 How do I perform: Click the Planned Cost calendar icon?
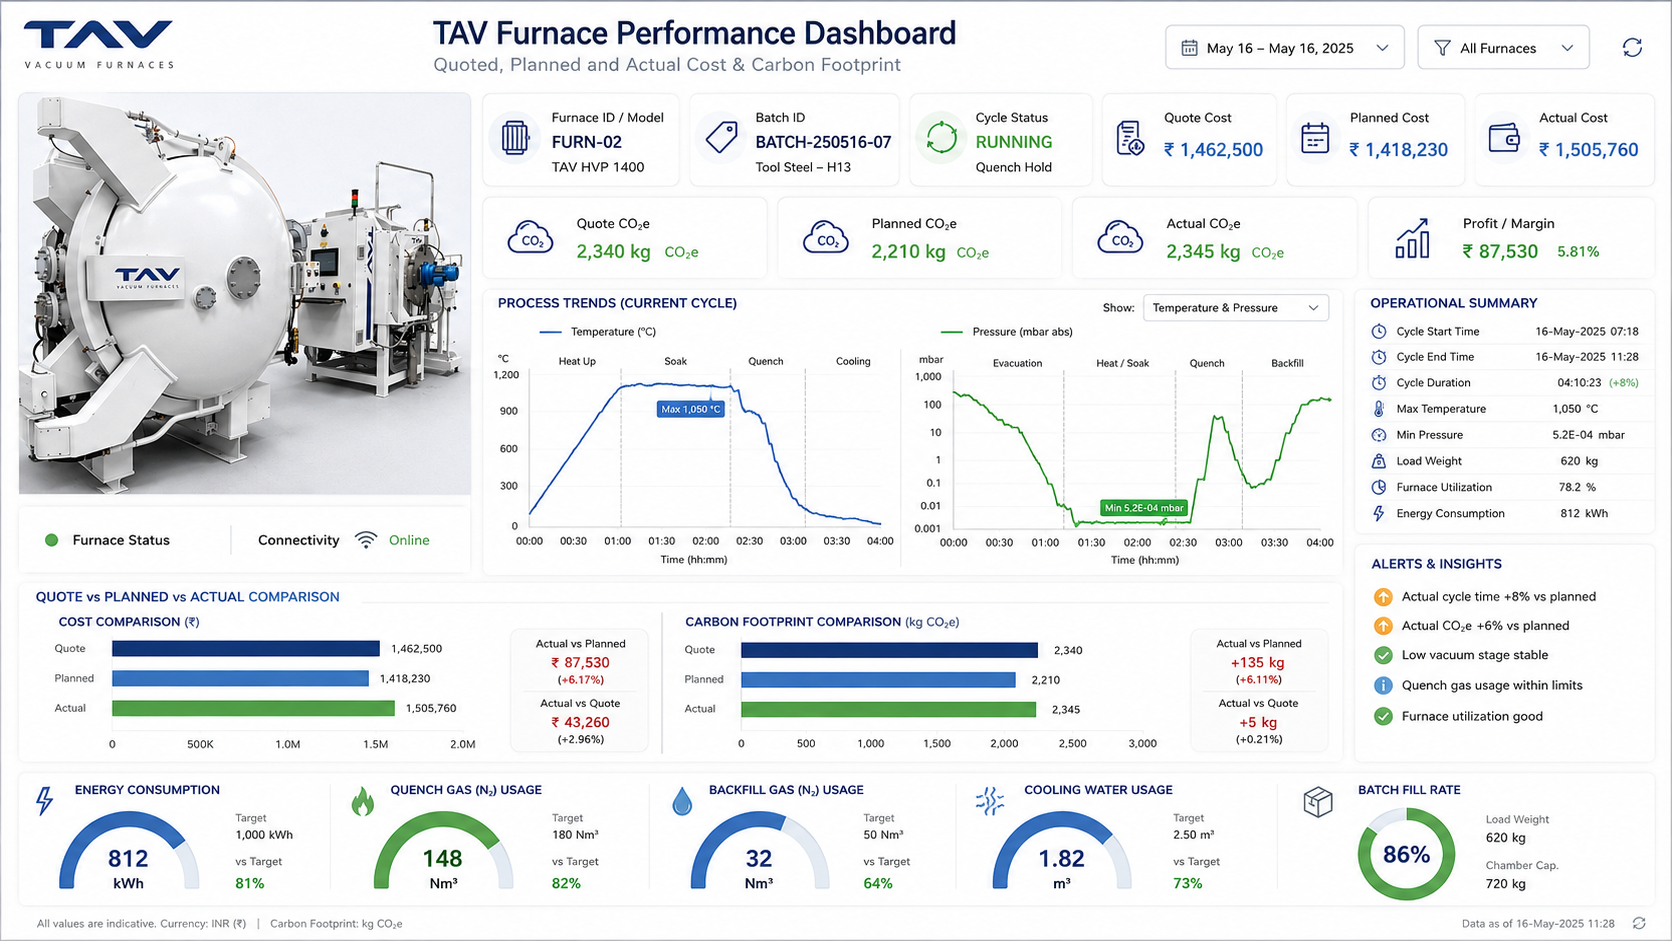1315,139
